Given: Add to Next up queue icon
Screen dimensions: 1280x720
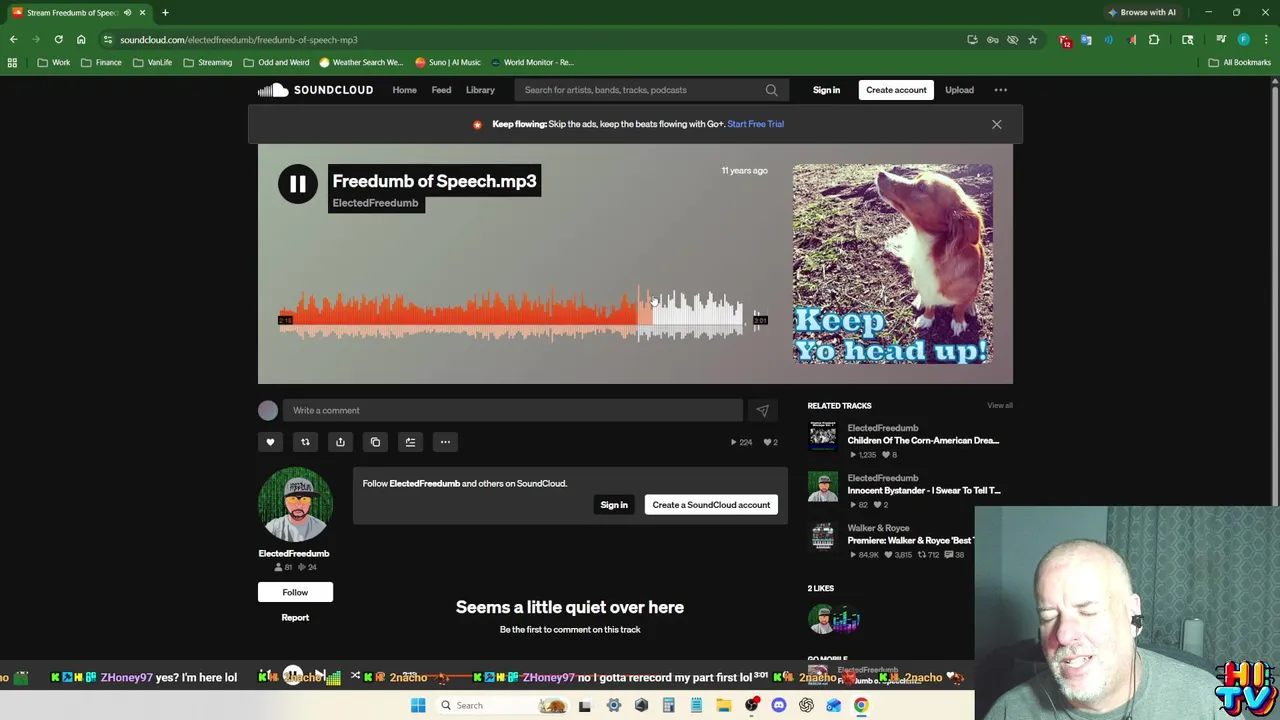Looking at the screenshot, I should pos(410,442).
